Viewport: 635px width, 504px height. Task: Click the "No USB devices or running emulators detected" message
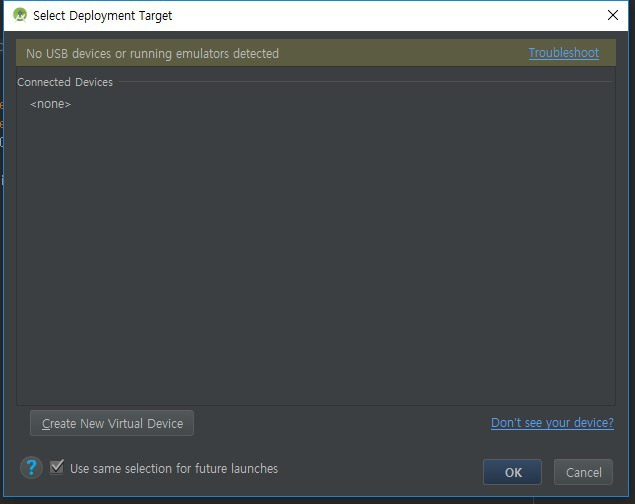pyautogui.click(x=152, y=53)
